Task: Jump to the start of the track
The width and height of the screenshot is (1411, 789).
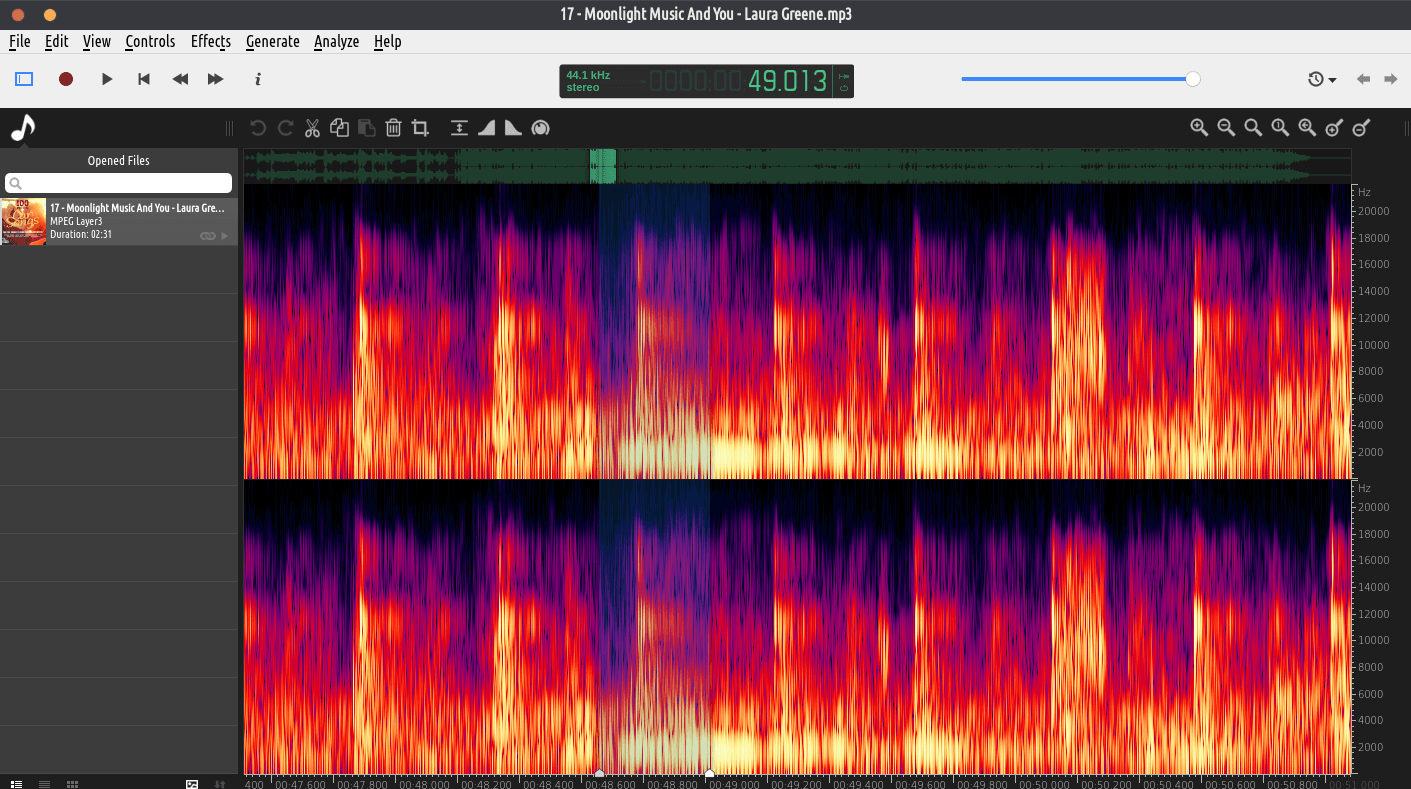Action: 144,79
